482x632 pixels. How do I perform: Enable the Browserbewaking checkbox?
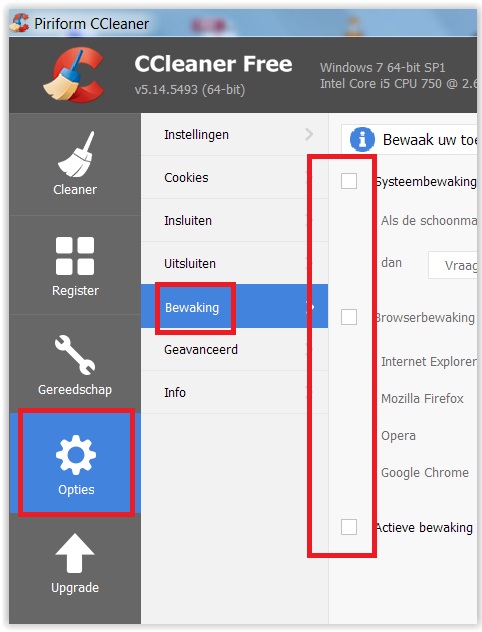349,317
